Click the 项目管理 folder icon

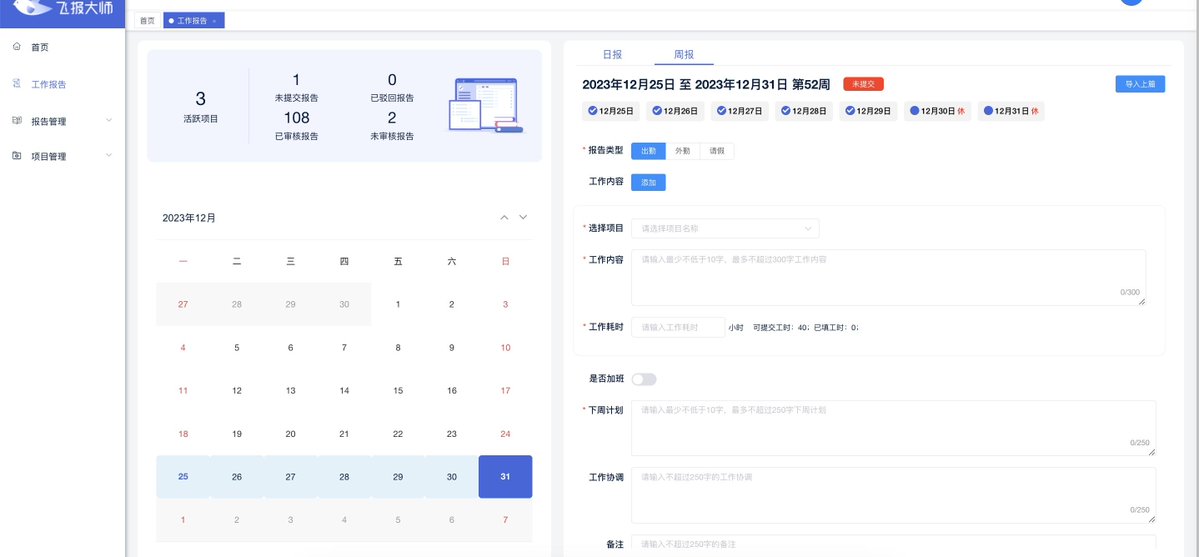(x=17, y=156)
